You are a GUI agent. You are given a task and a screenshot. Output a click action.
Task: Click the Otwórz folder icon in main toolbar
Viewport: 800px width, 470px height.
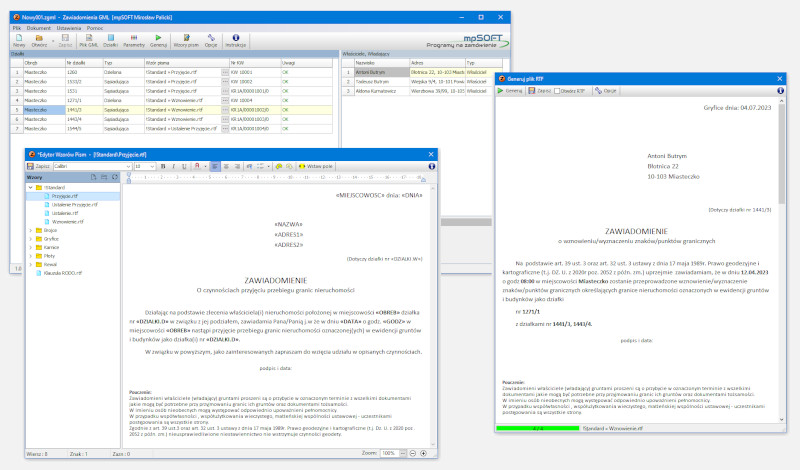click(x=39, y=38)
